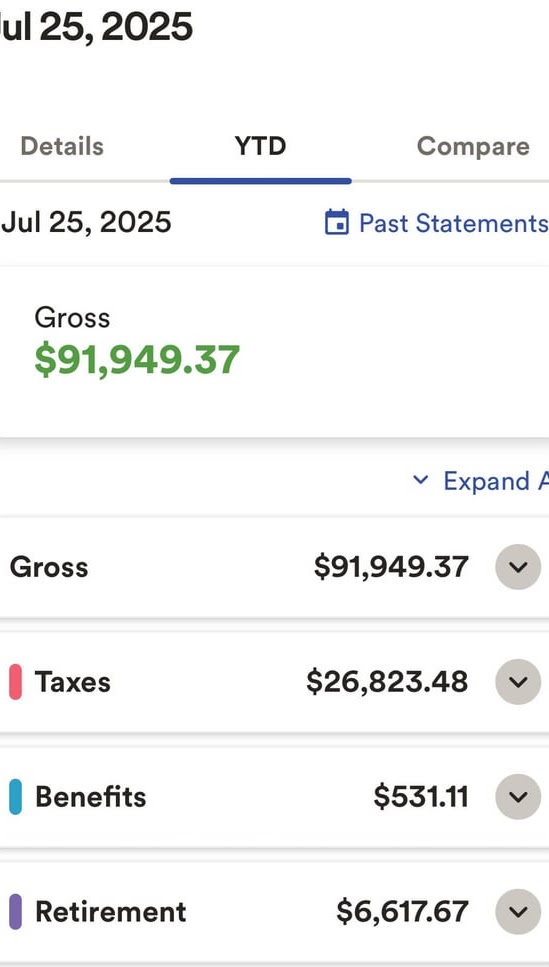Click the Taxes amount $26,823.48
549x967 pixels.
click(x=387, y=681)
